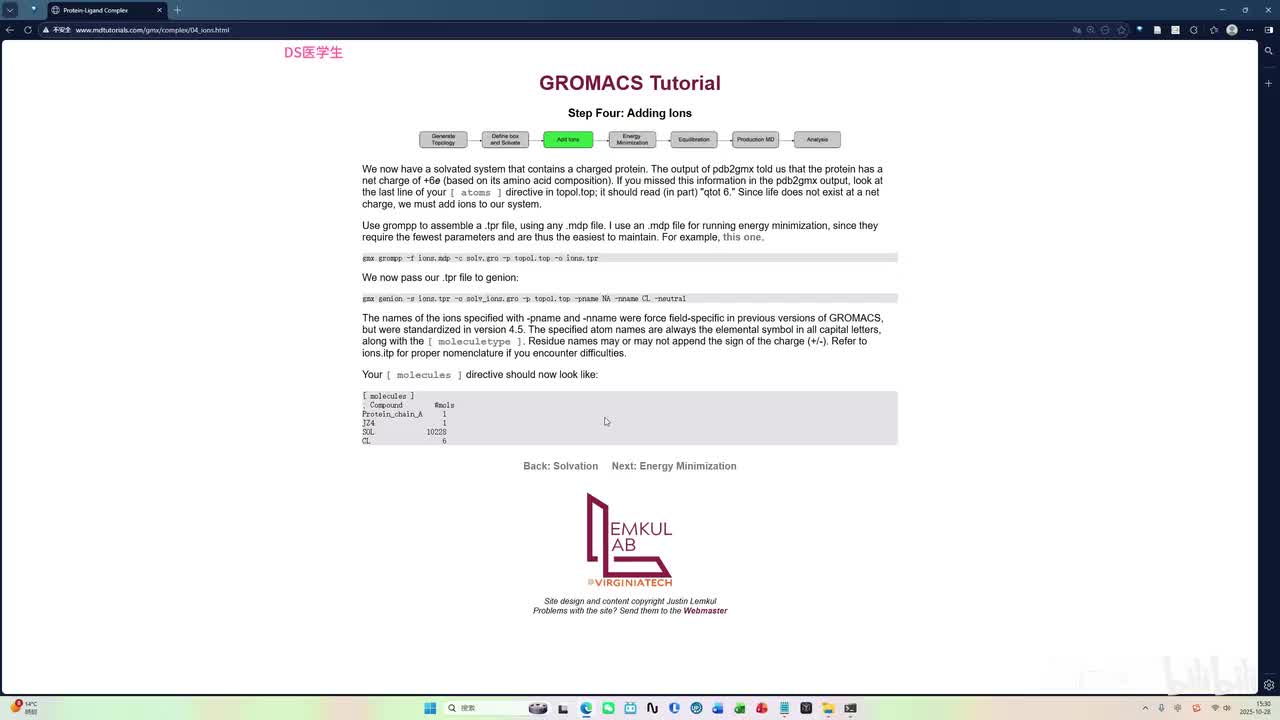
Task: Open WeChat from the taskbar
Action: pyautogui.click(x=608, y=708)
